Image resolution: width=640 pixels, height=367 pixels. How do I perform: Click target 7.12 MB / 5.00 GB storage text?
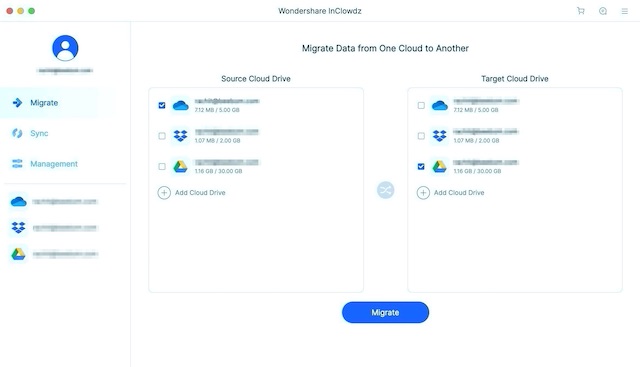pos(476,110)
